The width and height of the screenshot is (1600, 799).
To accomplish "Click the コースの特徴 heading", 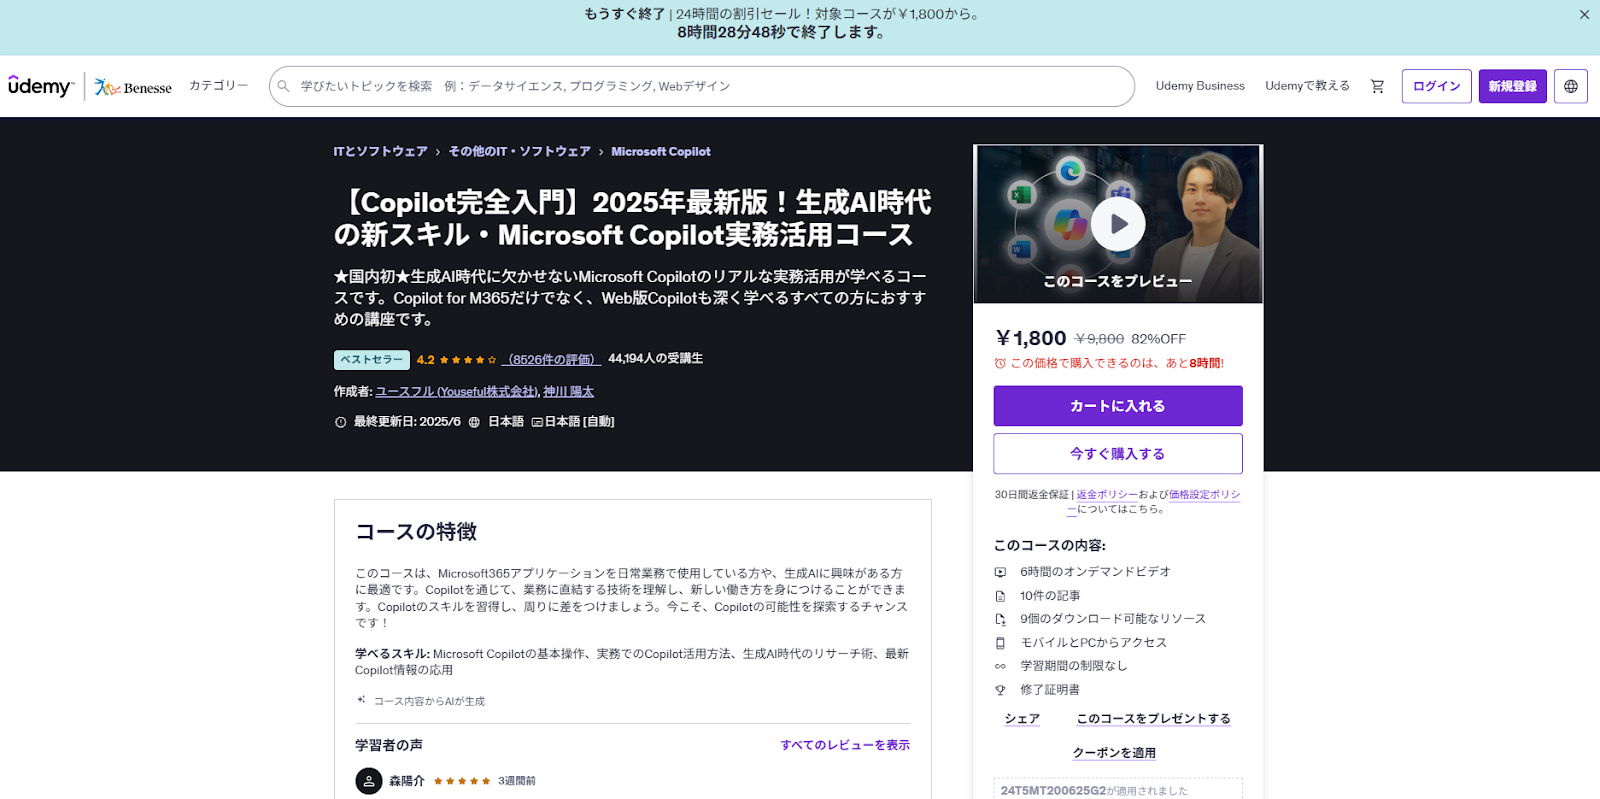I will tap(416, 532).
